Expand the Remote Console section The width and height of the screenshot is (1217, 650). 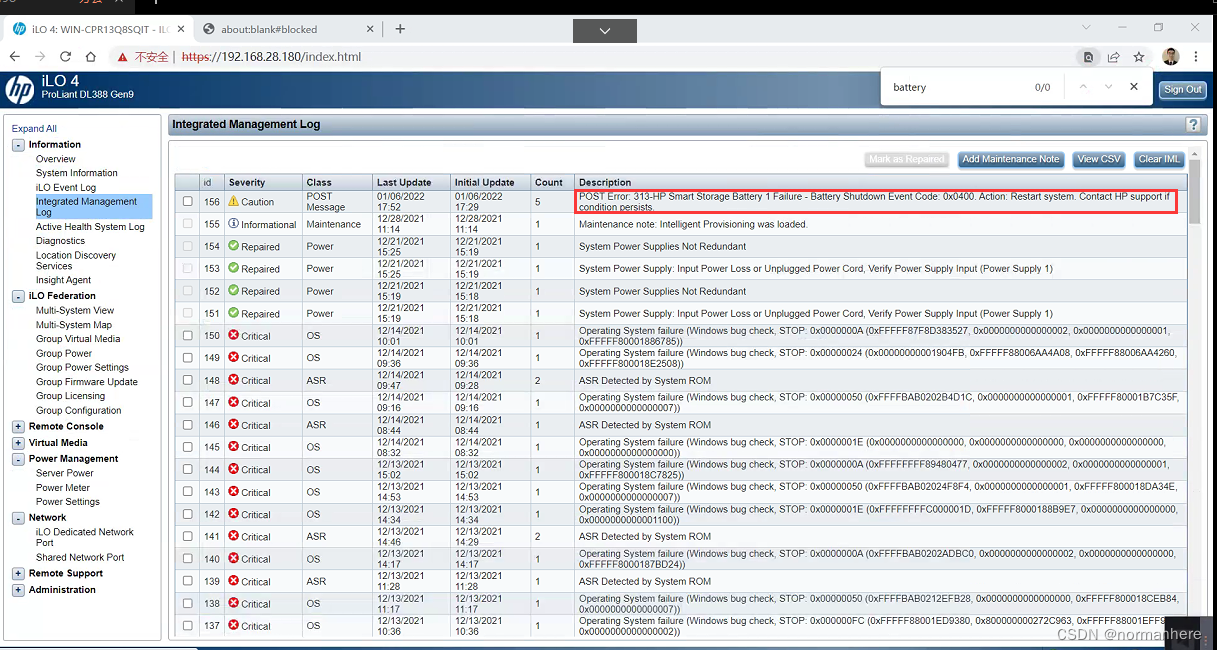click(x=18, y=427)
